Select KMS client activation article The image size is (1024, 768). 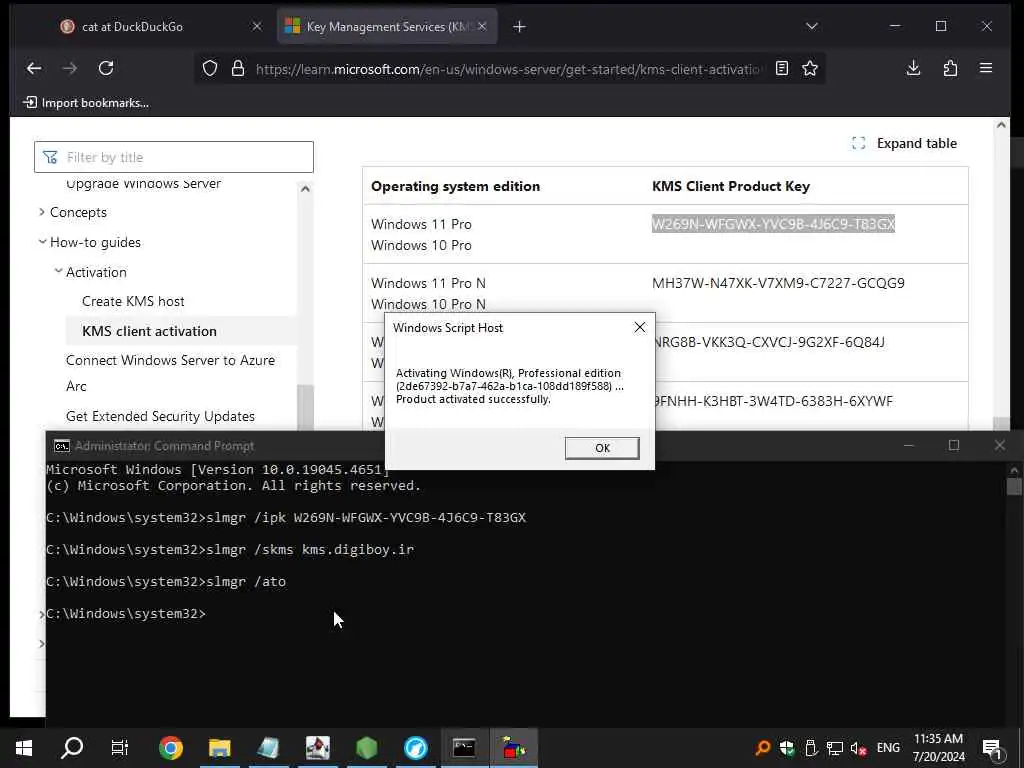click(x=150, y=331)
